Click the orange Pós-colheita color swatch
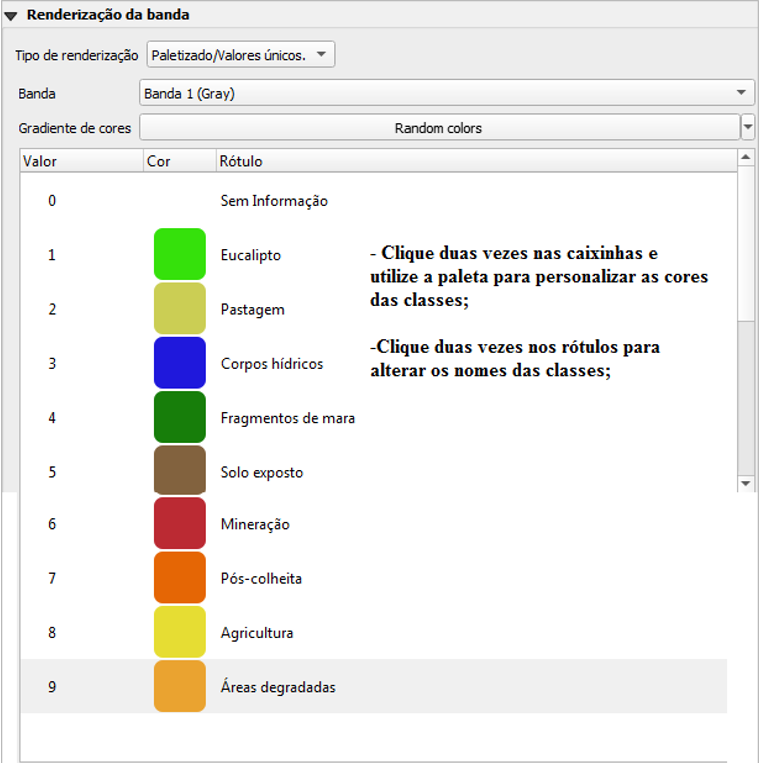This screenshot has width=760, height=763. (180, 578)
